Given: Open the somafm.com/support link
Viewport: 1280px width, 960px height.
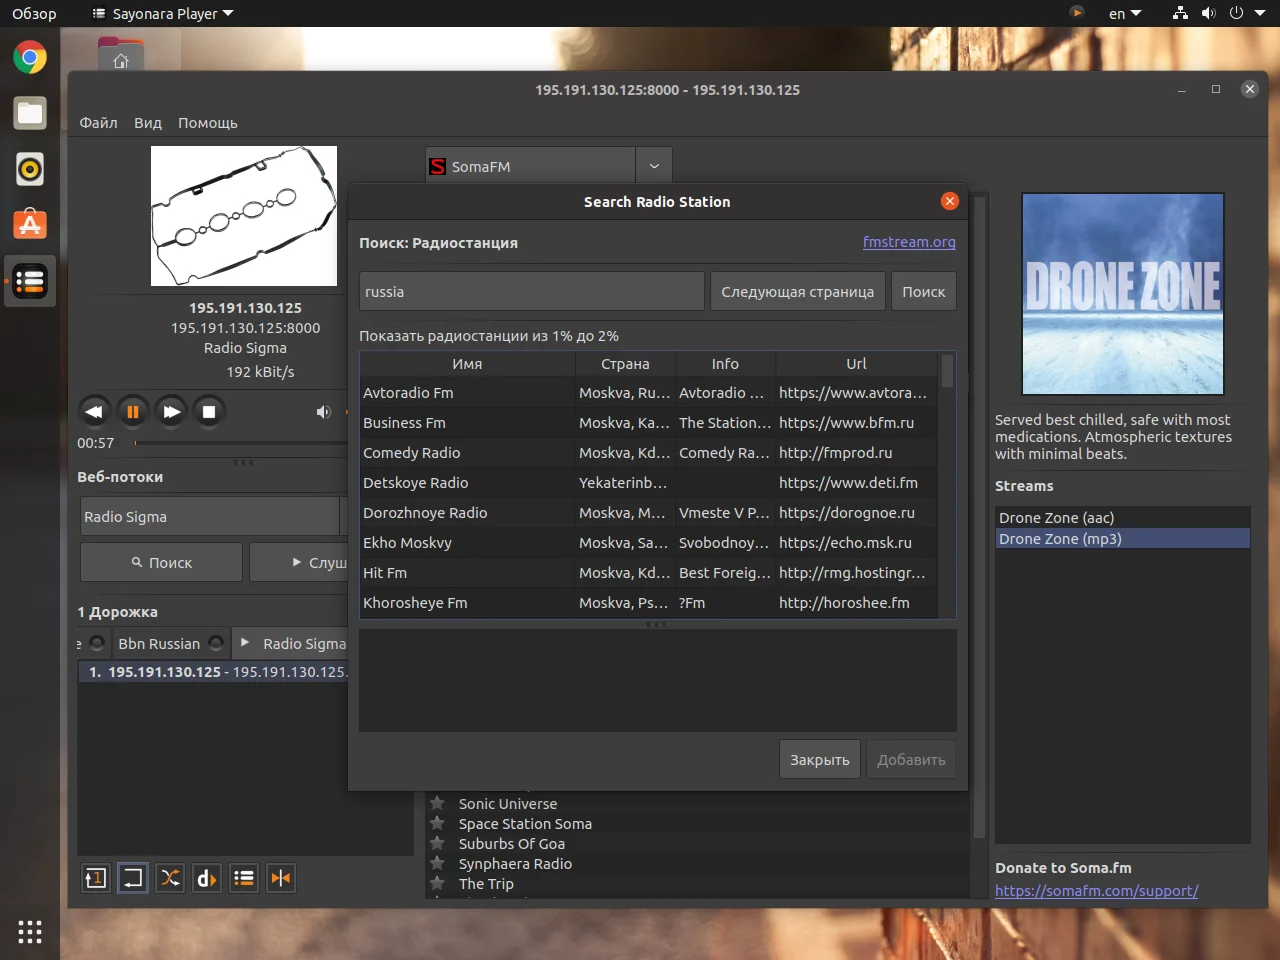Looking at the screenshot, I should point(1097,890).
